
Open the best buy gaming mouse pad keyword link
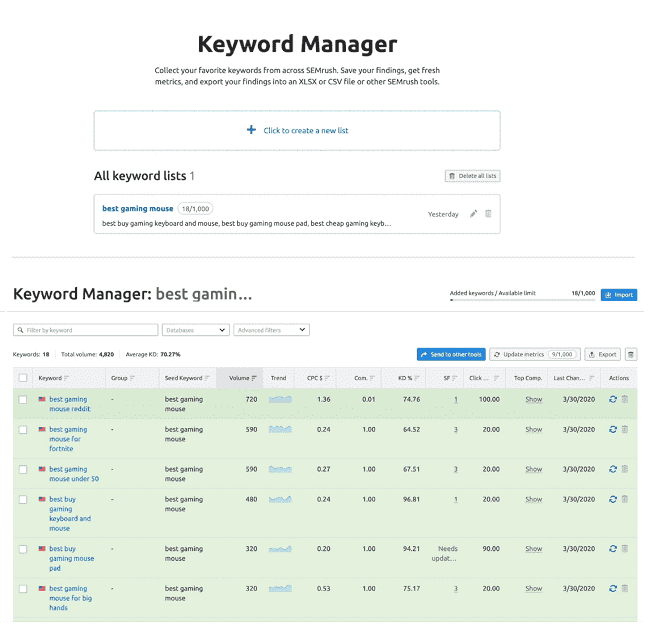72,559
